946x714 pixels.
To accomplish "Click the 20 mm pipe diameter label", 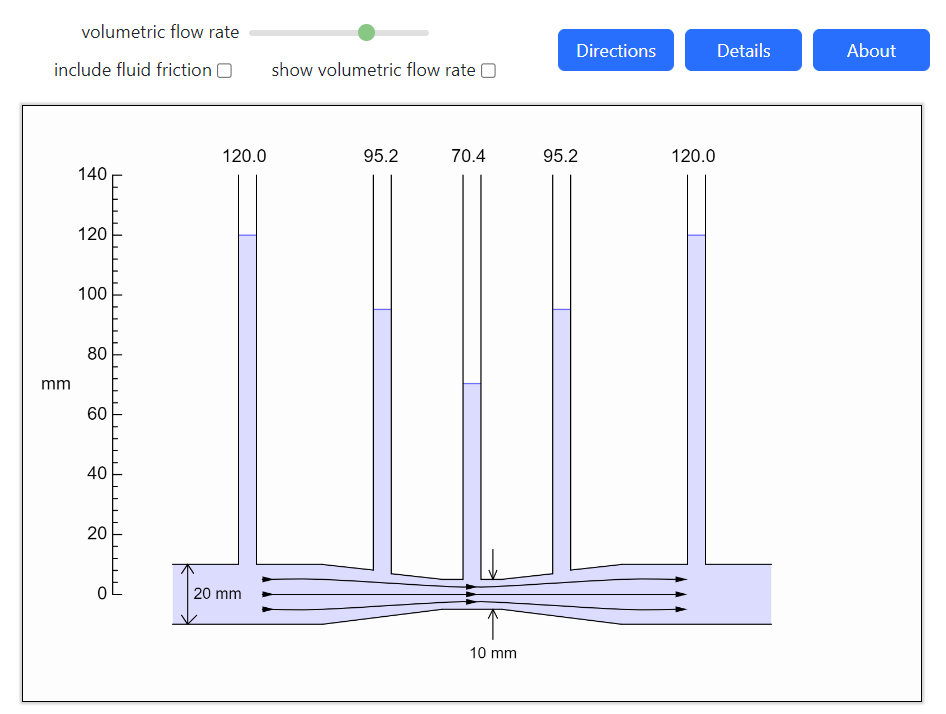I will [217, 594].
